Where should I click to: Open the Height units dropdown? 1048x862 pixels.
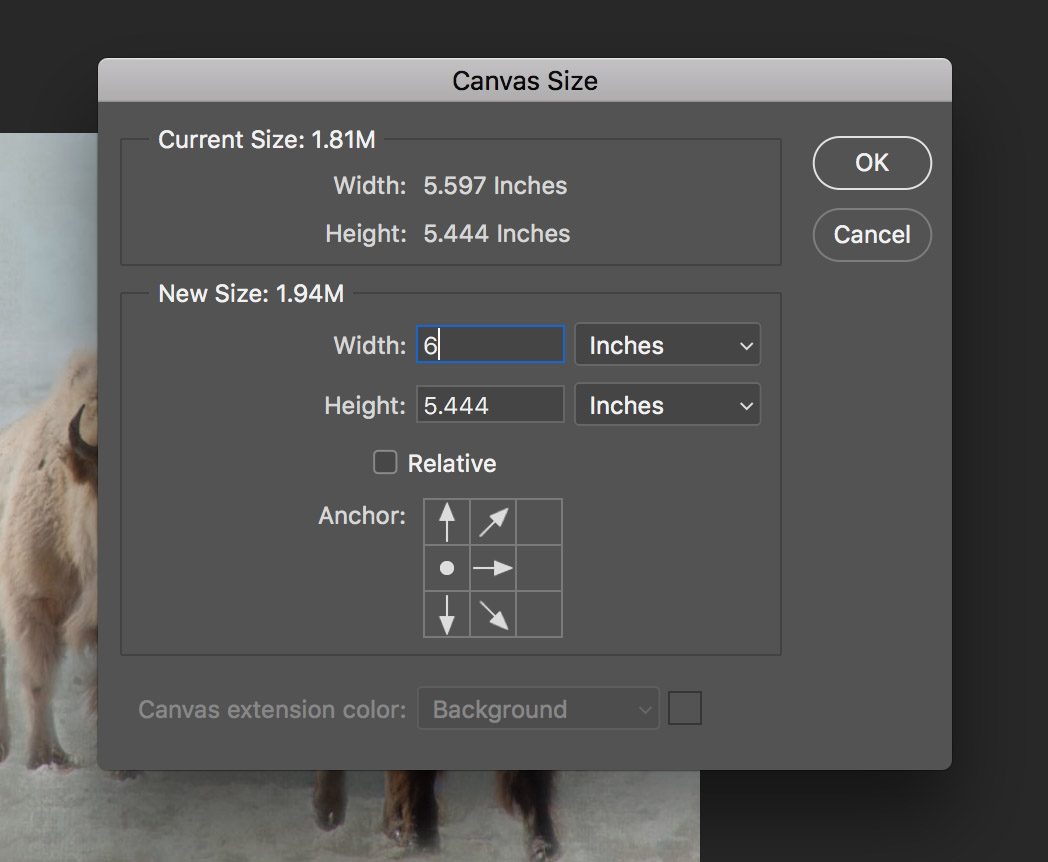[668, 406]
